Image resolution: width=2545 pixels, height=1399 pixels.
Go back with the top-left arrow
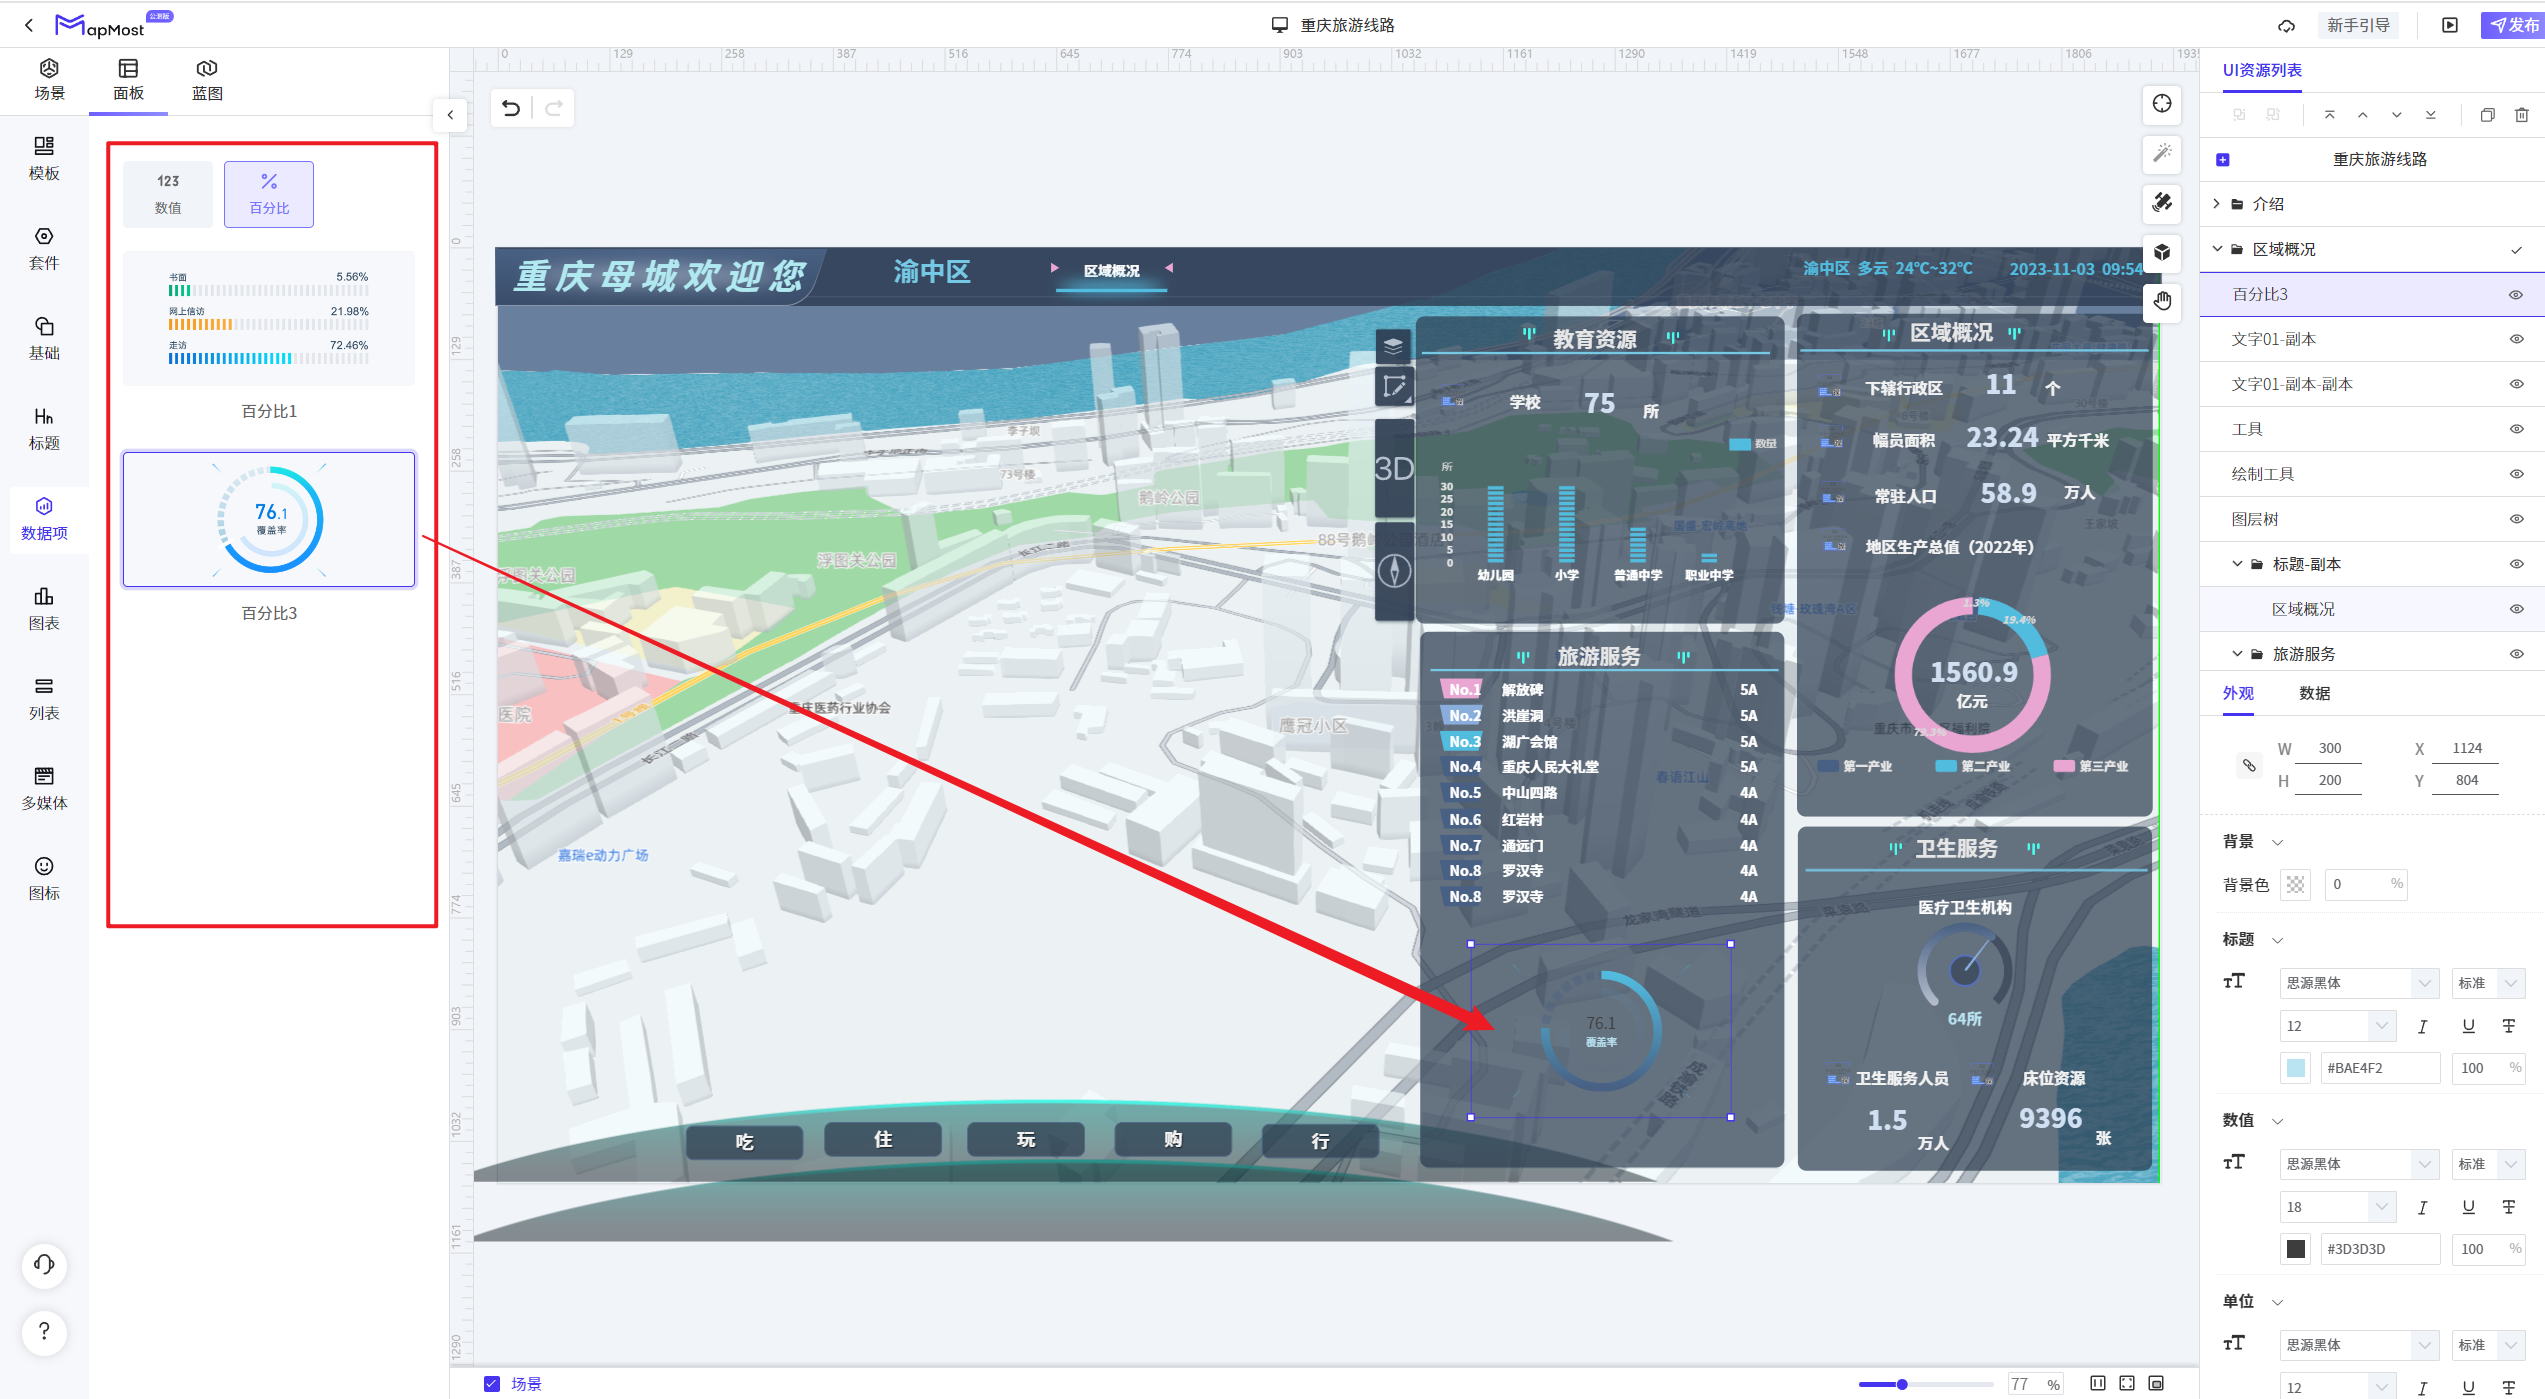pyautogui.click(x=29, y=25)
